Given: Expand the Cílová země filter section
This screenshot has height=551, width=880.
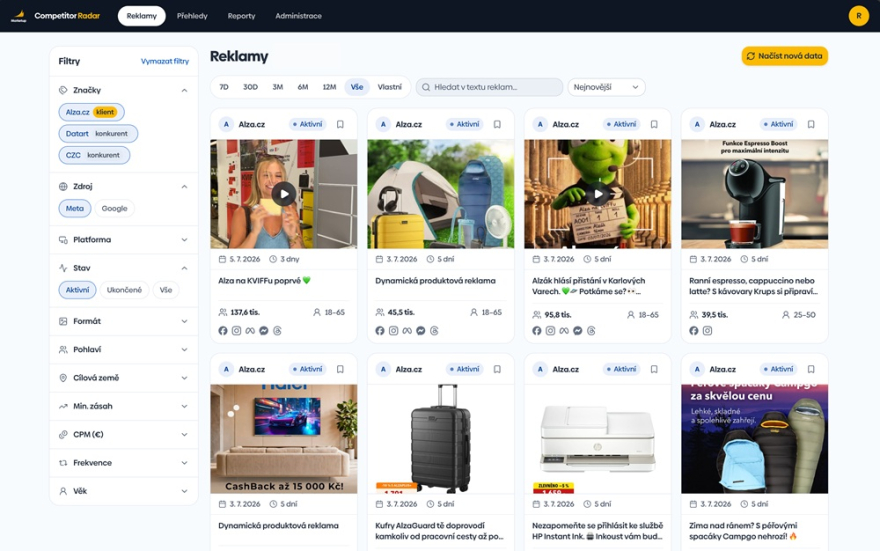Looking at the screenshot, I should coord(123,378).
